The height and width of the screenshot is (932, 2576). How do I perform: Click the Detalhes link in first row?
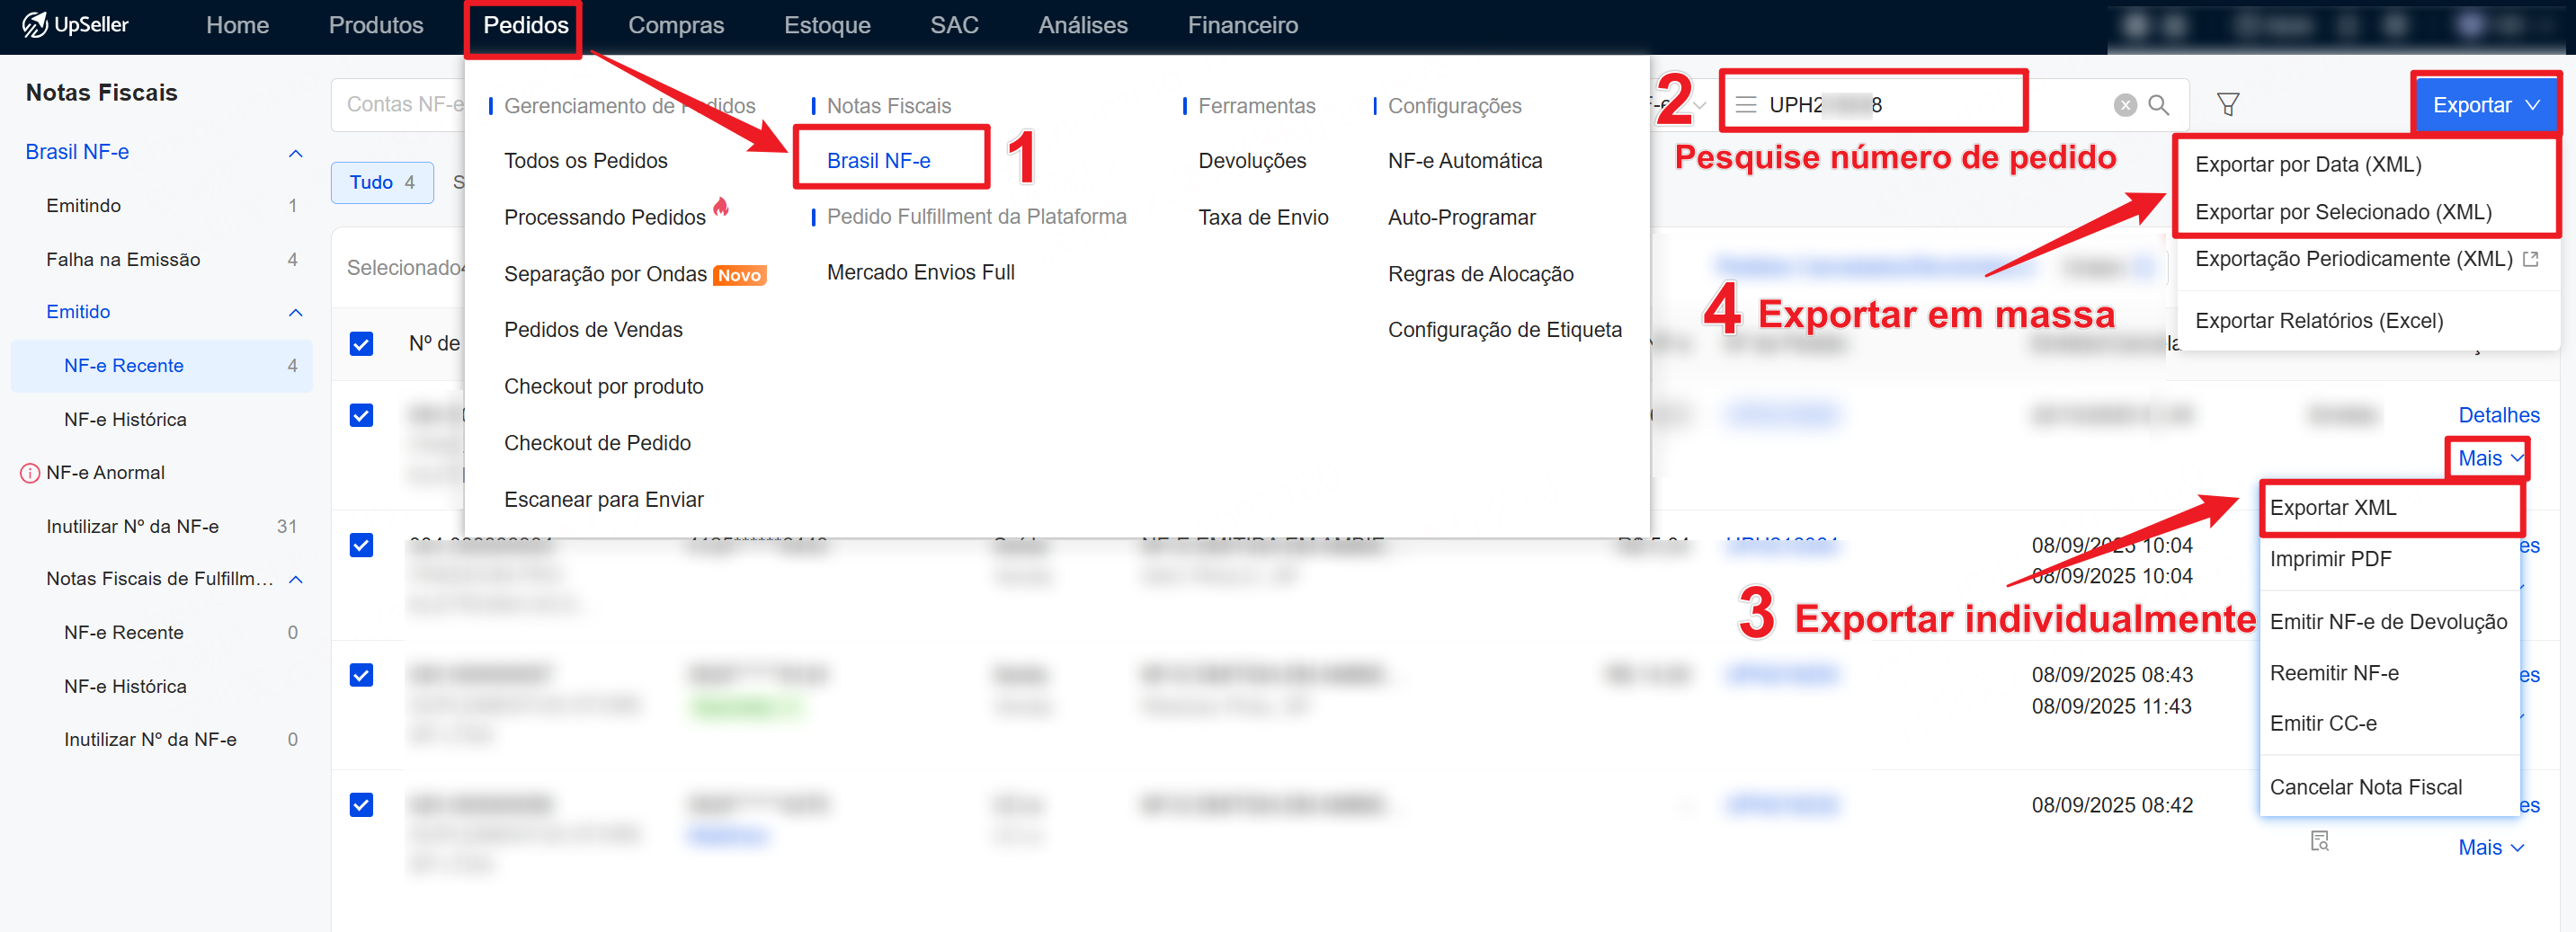(2498, 415)
